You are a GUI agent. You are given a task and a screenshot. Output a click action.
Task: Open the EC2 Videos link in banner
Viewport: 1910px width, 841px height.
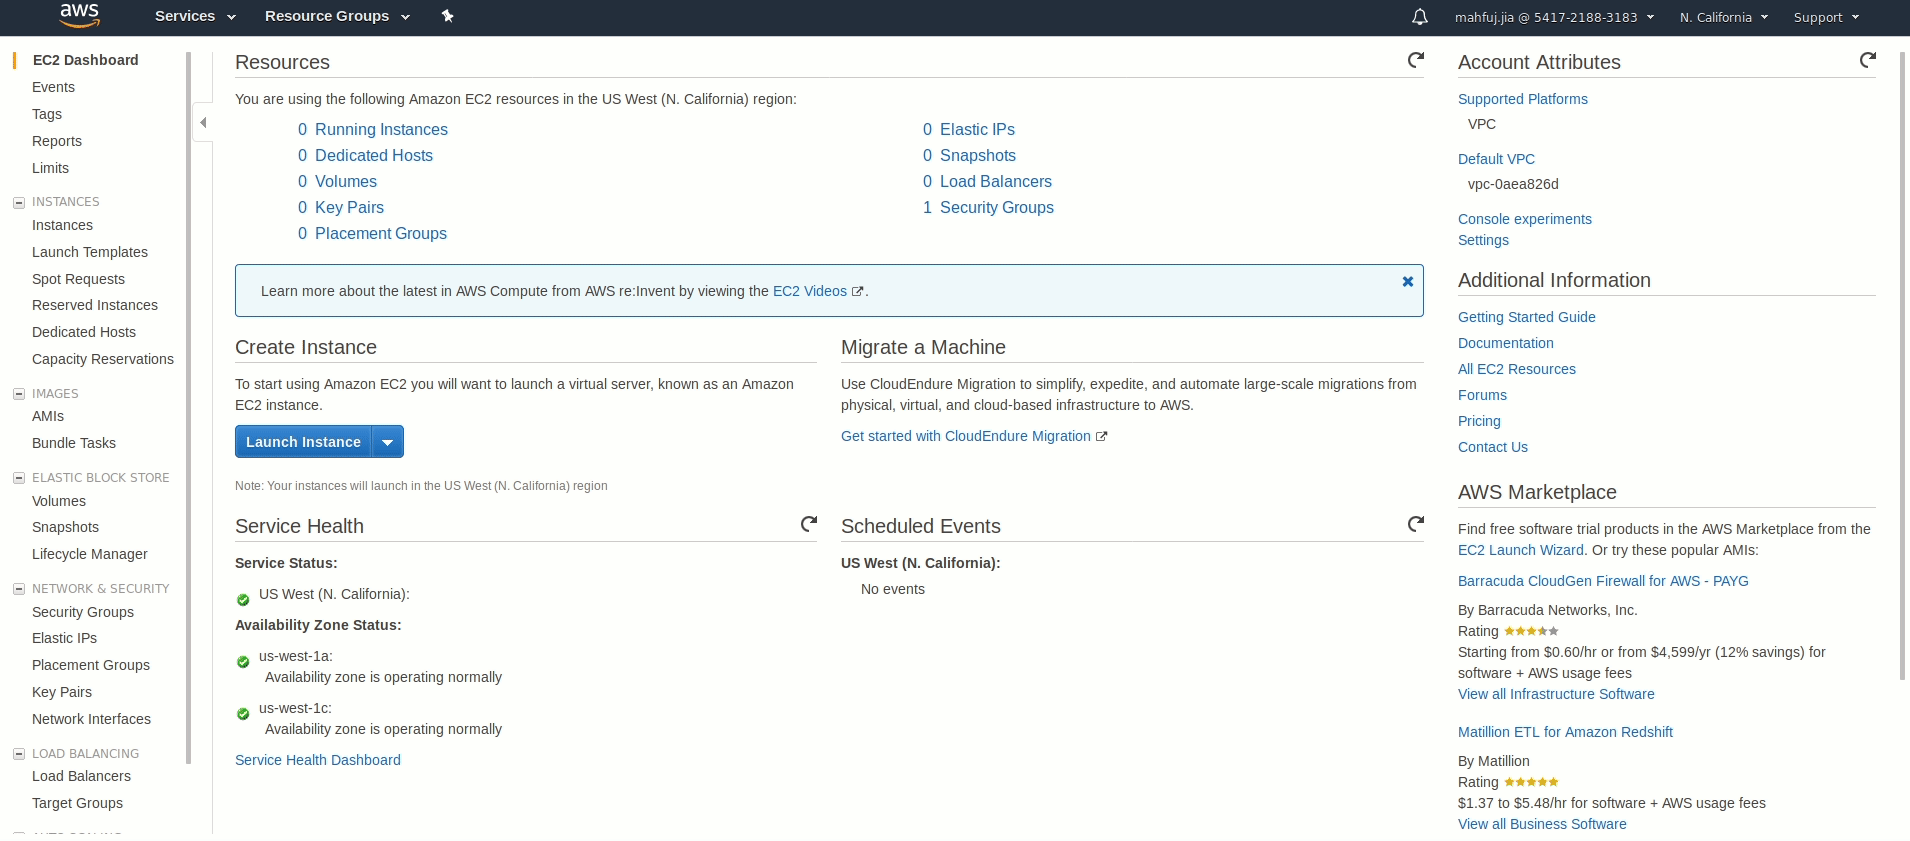810,291
